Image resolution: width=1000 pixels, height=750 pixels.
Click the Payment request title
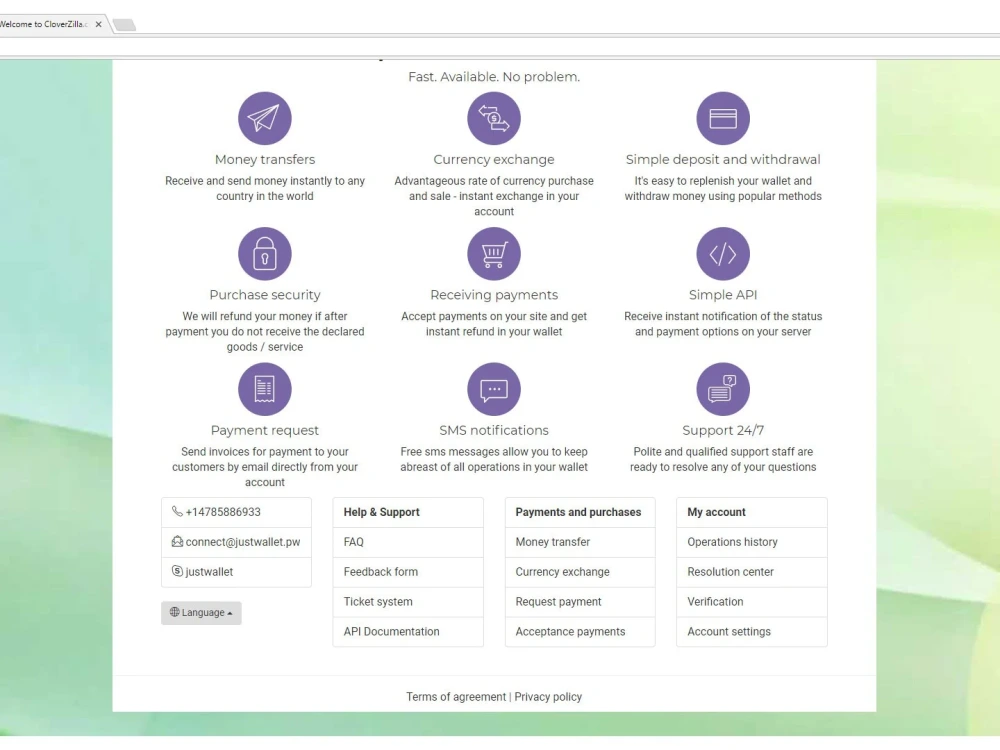point(265,430)
